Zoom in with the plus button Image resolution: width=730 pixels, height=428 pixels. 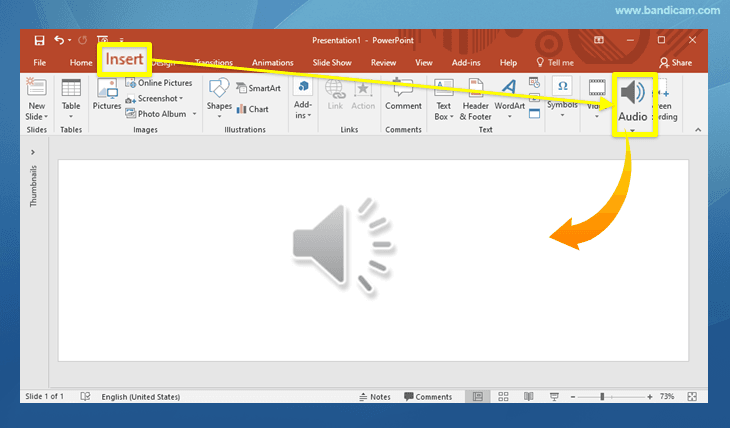click(650, 397)
